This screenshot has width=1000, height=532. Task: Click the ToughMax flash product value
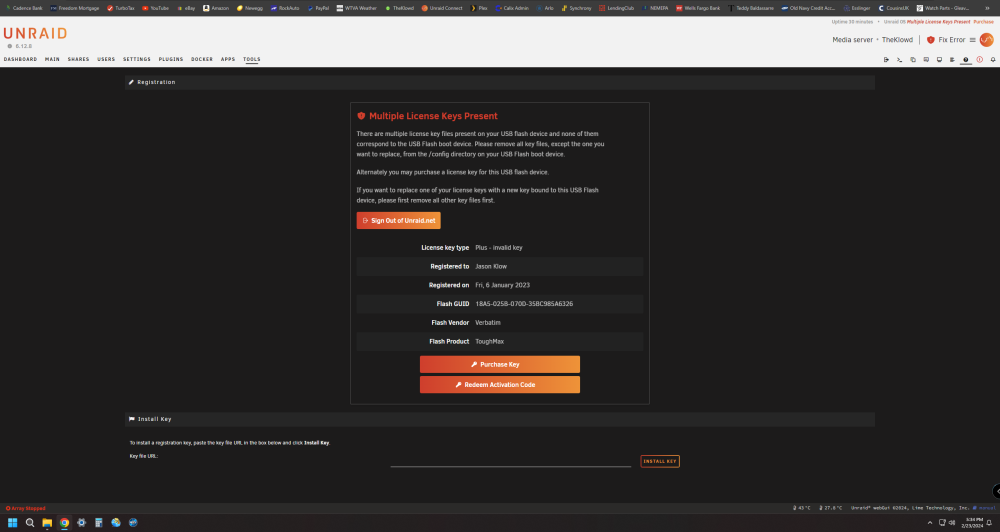click(490, 341)
